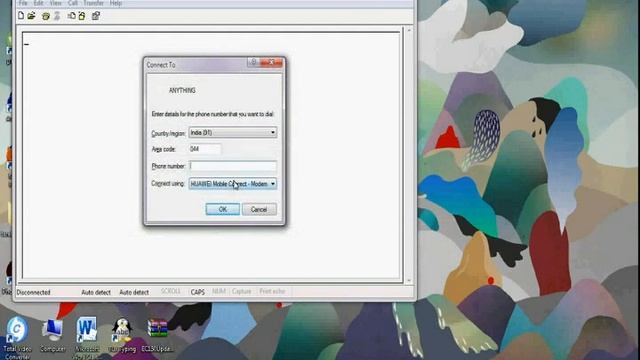The height and width of the screenshot is (360, 640).
Task: Click the Connect To dialog help button
Action: tap(253, 62)
